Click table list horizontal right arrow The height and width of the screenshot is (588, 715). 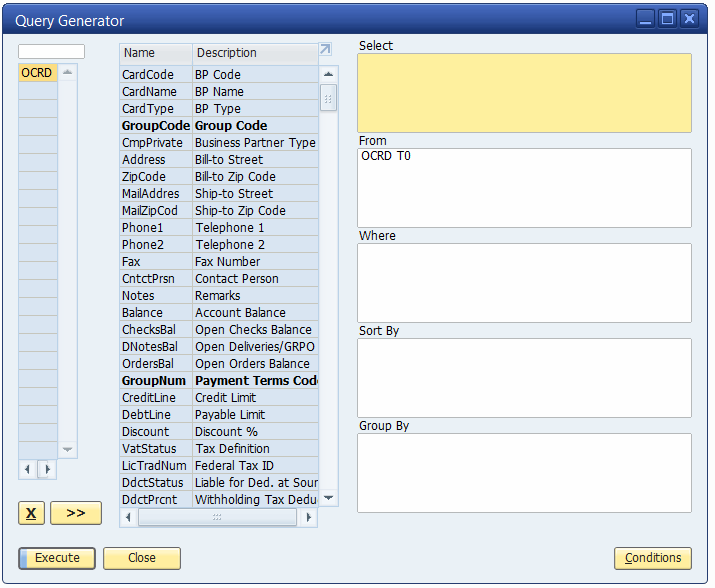pos(47,469)
